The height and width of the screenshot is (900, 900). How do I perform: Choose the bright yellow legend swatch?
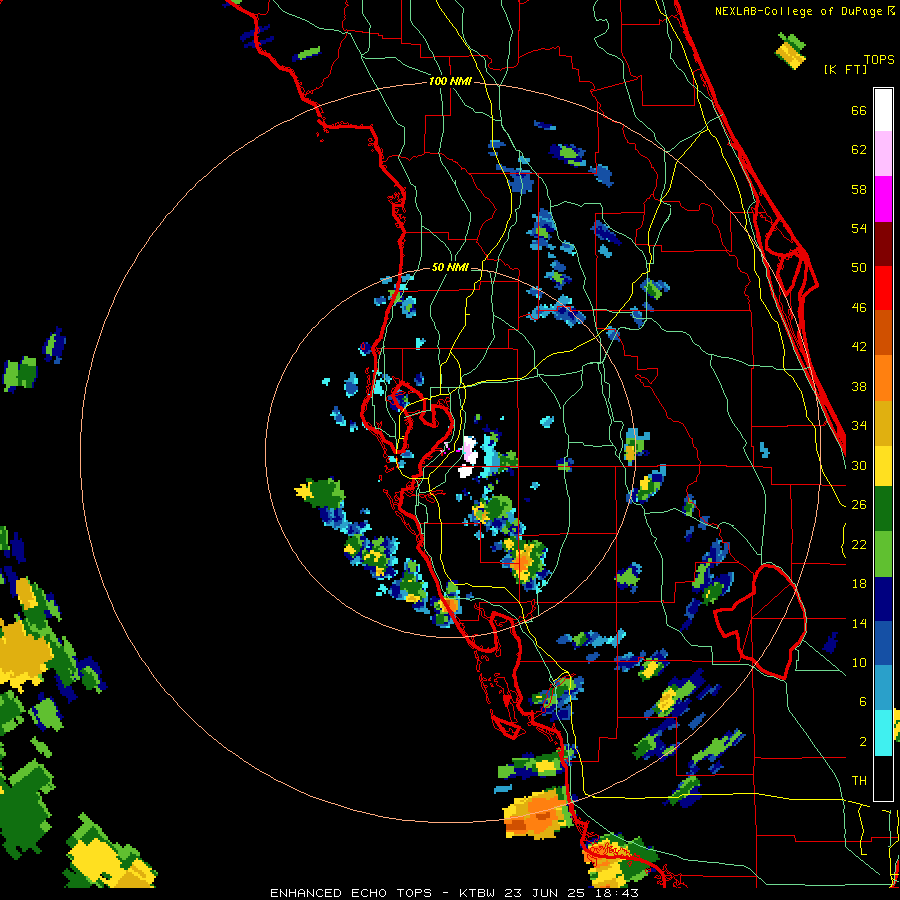(883, 466)
